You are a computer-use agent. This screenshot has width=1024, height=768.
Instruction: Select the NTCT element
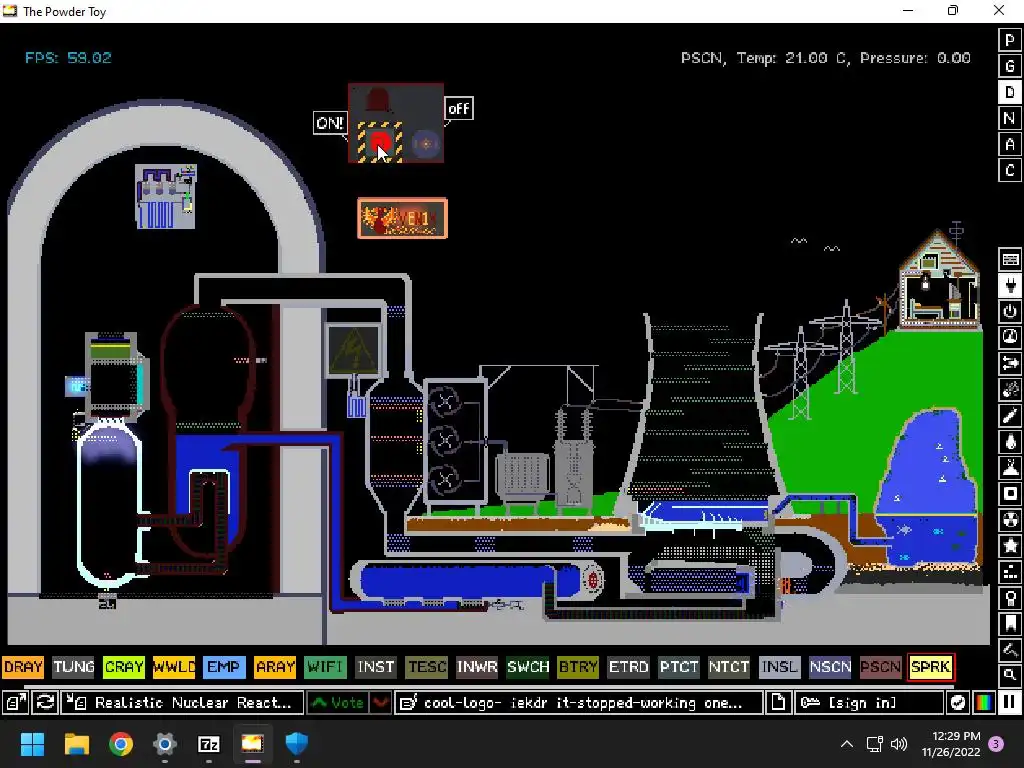tap(729, 667)
